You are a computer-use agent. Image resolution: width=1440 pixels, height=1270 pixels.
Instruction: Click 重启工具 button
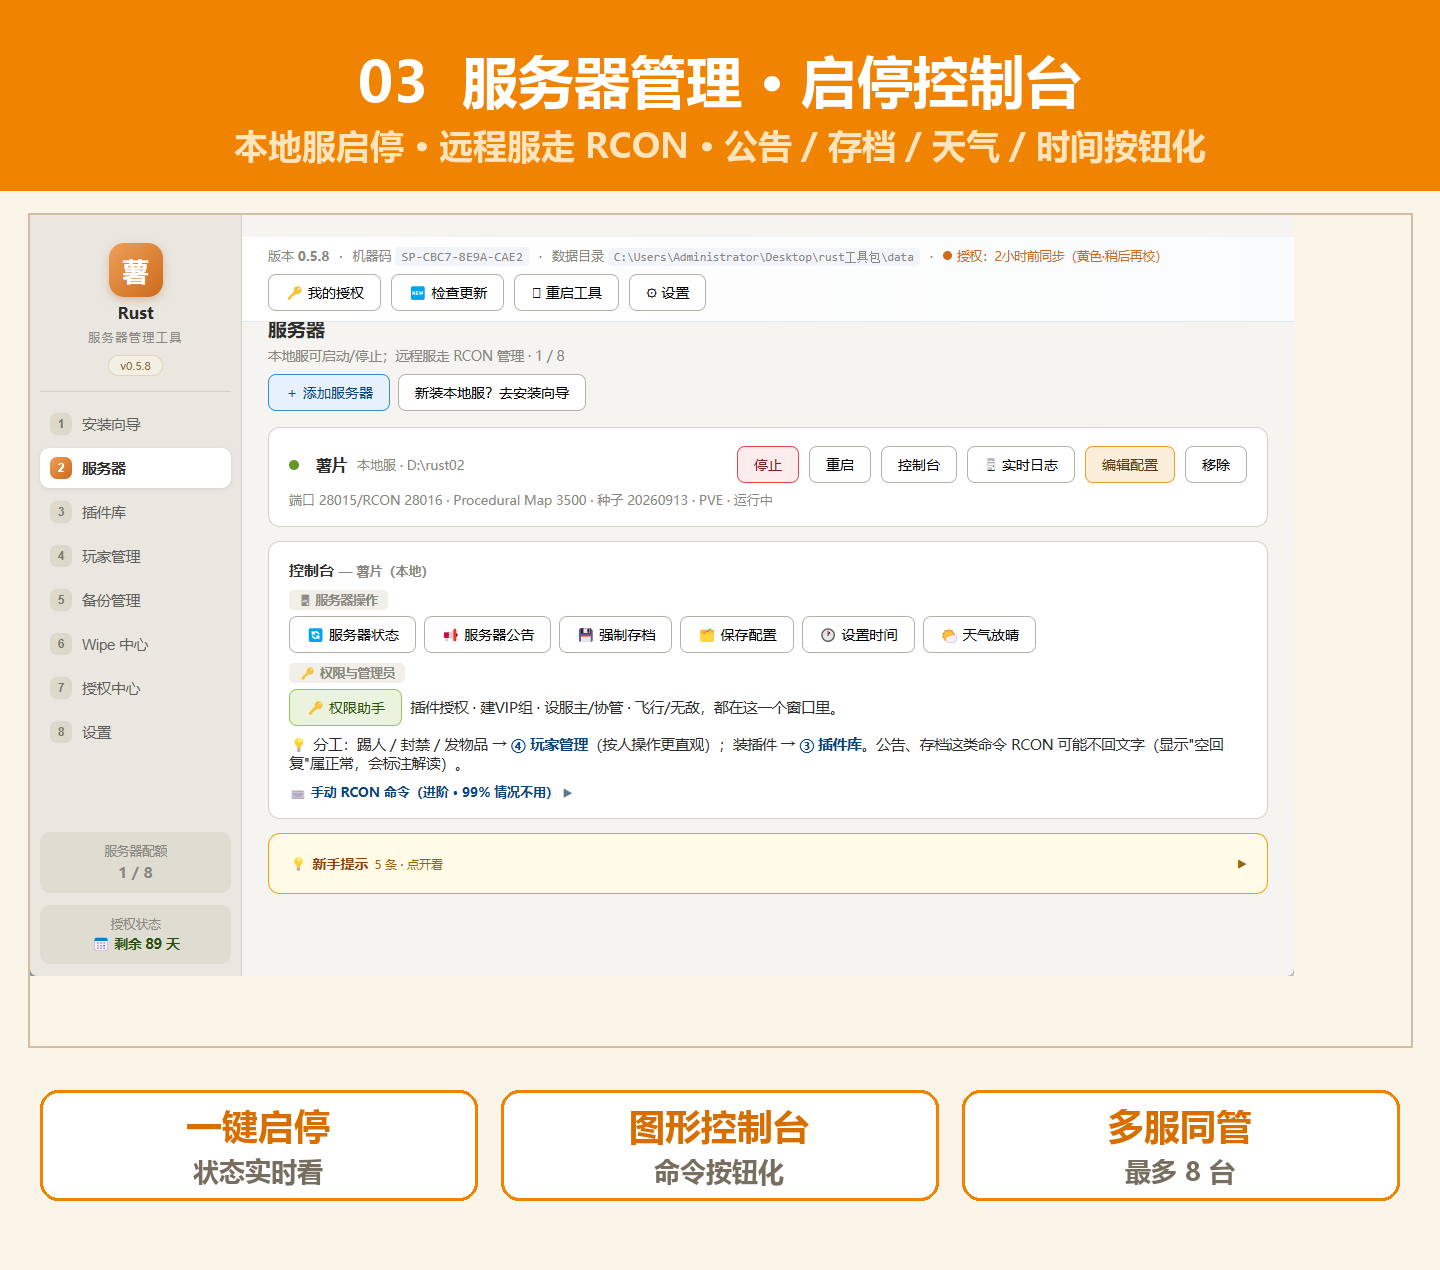[x=566, y=293]
